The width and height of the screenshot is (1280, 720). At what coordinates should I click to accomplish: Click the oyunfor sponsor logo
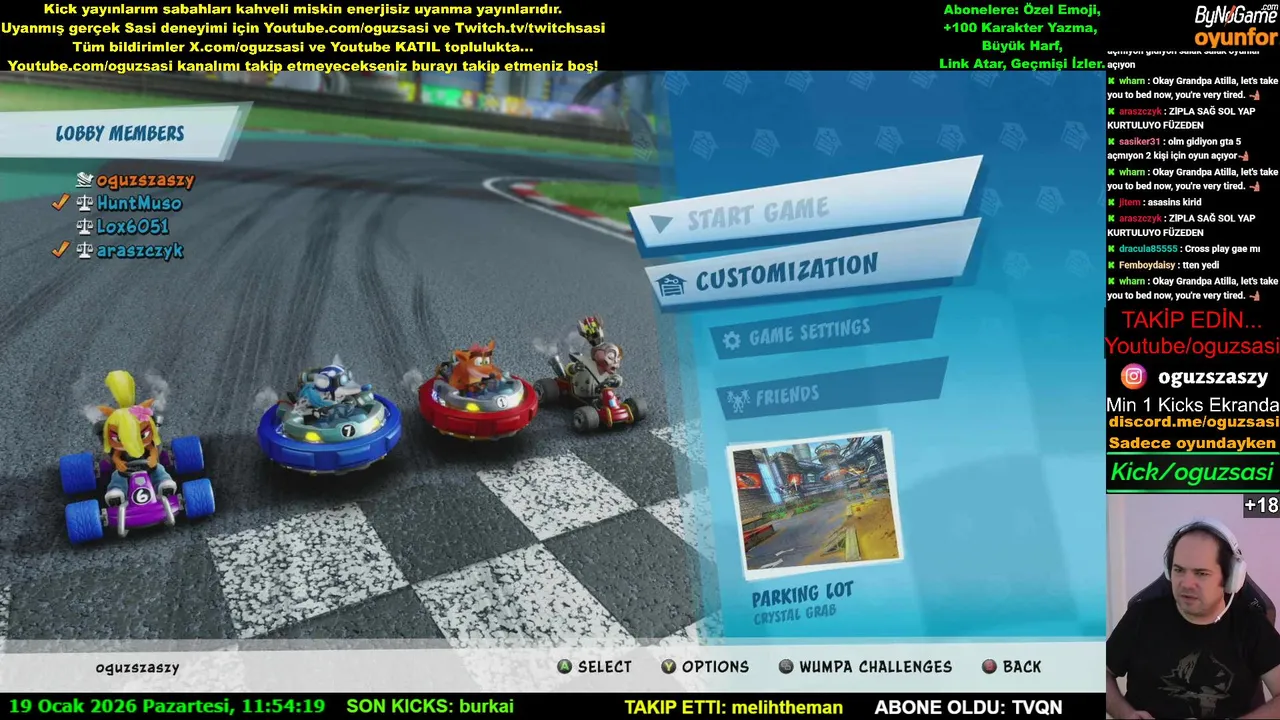1236,39
